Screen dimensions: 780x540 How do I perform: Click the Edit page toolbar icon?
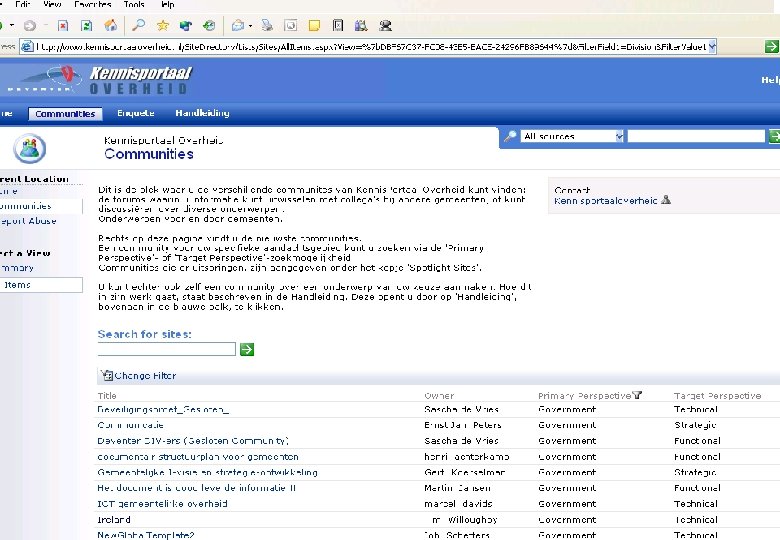tap(291, 25)
